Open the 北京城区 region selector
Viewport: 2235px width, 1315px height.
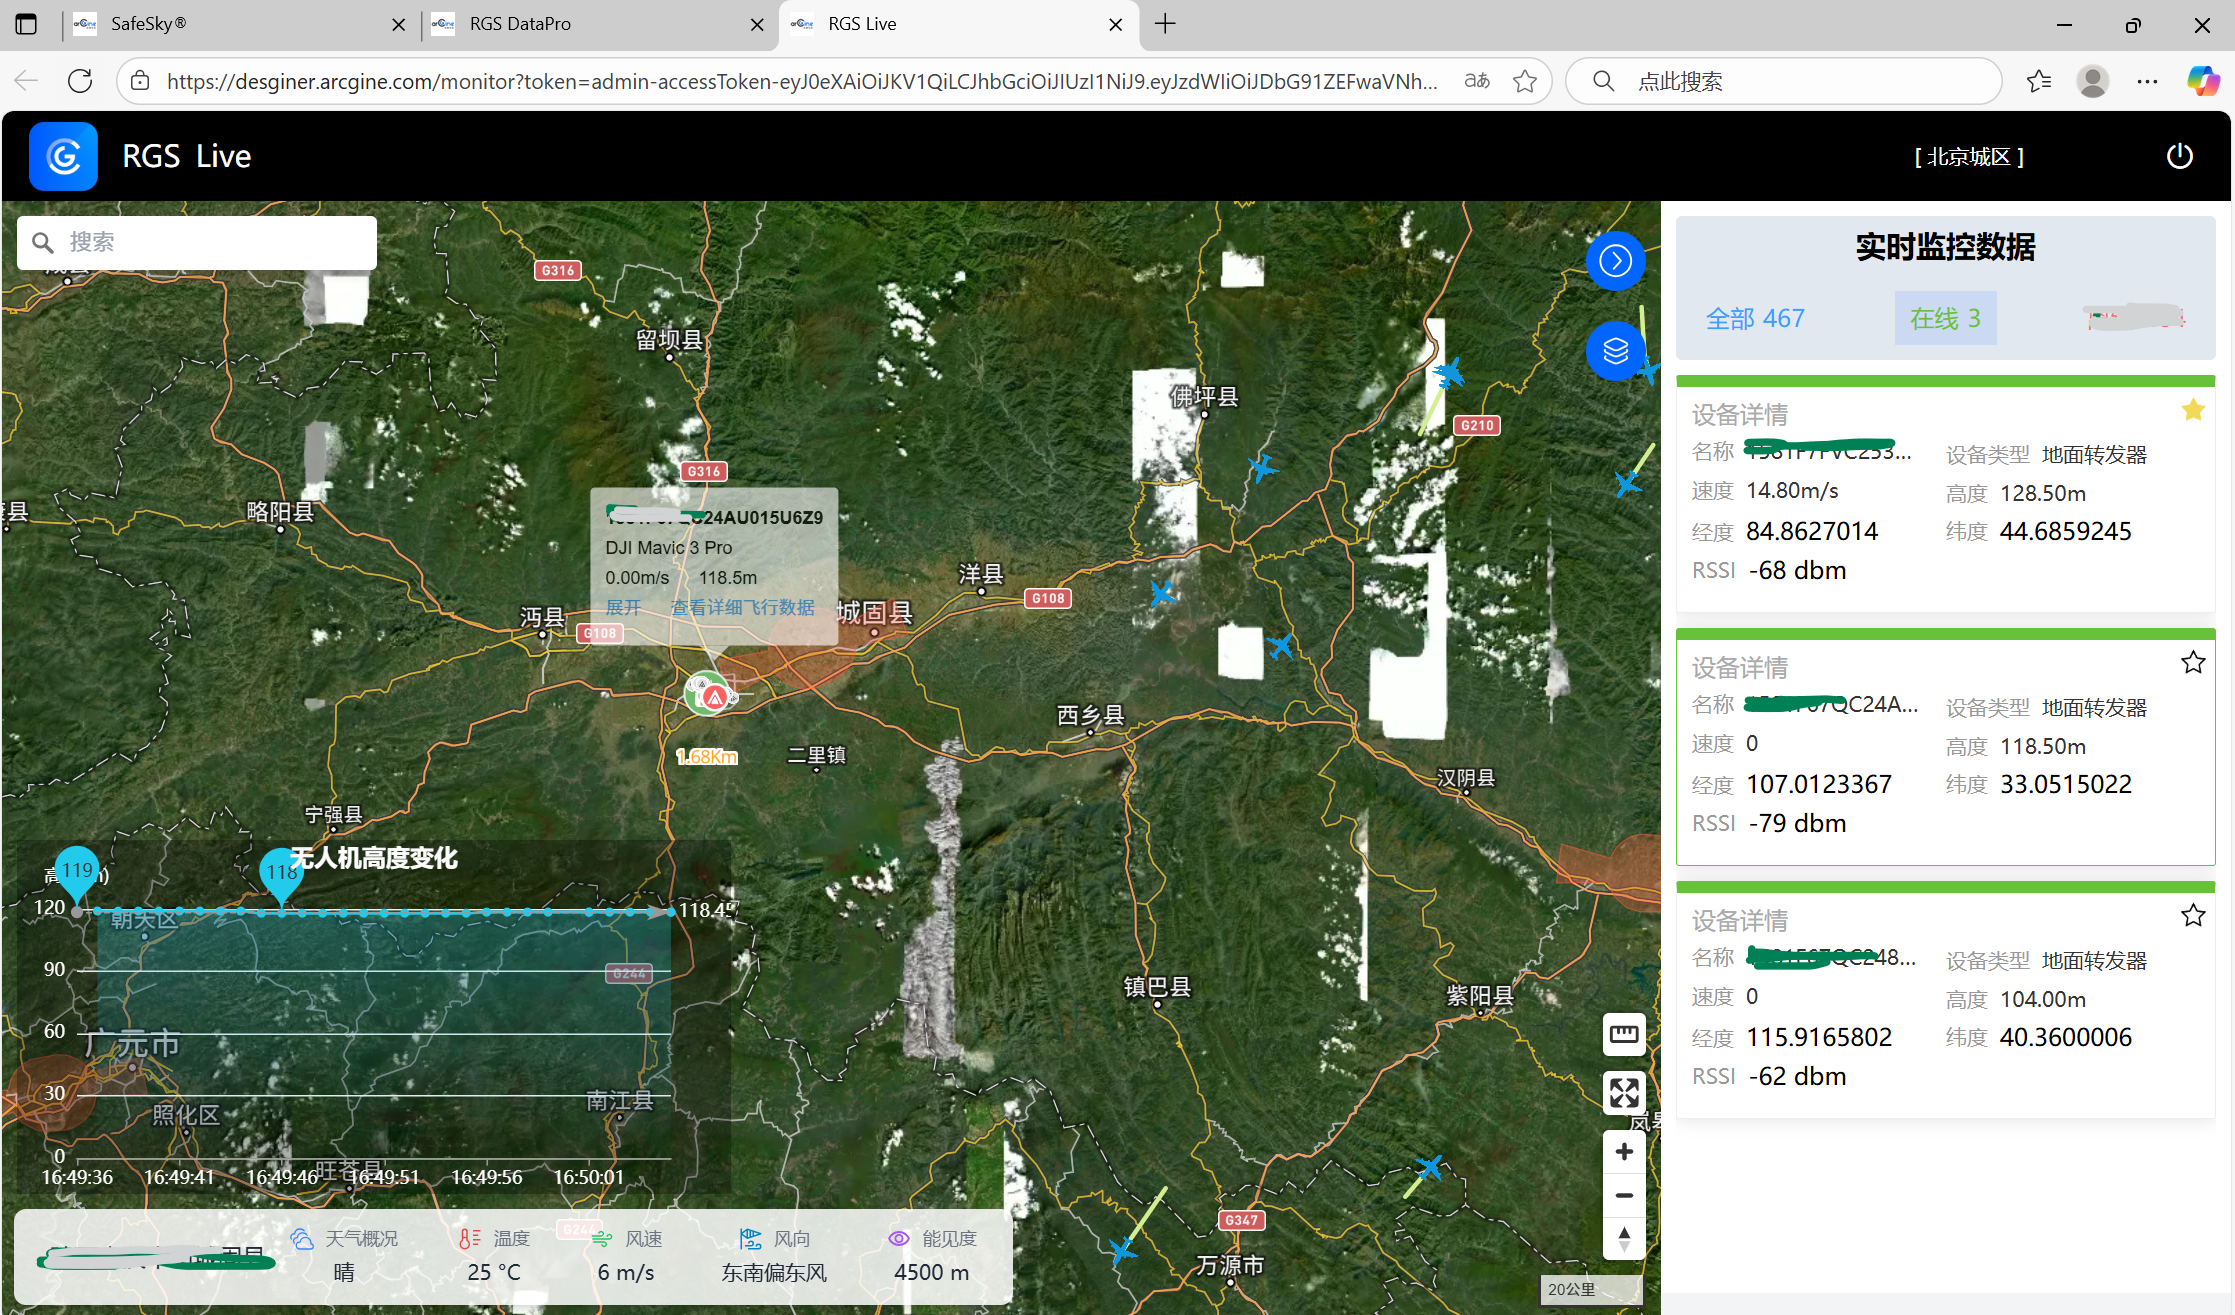(1968, 157)
